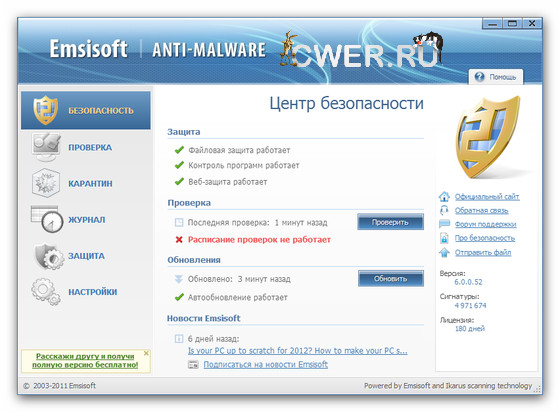Open the 'Is your PC up to scratch' news link
The image size is (560, 412).
[x=298, y=351]
